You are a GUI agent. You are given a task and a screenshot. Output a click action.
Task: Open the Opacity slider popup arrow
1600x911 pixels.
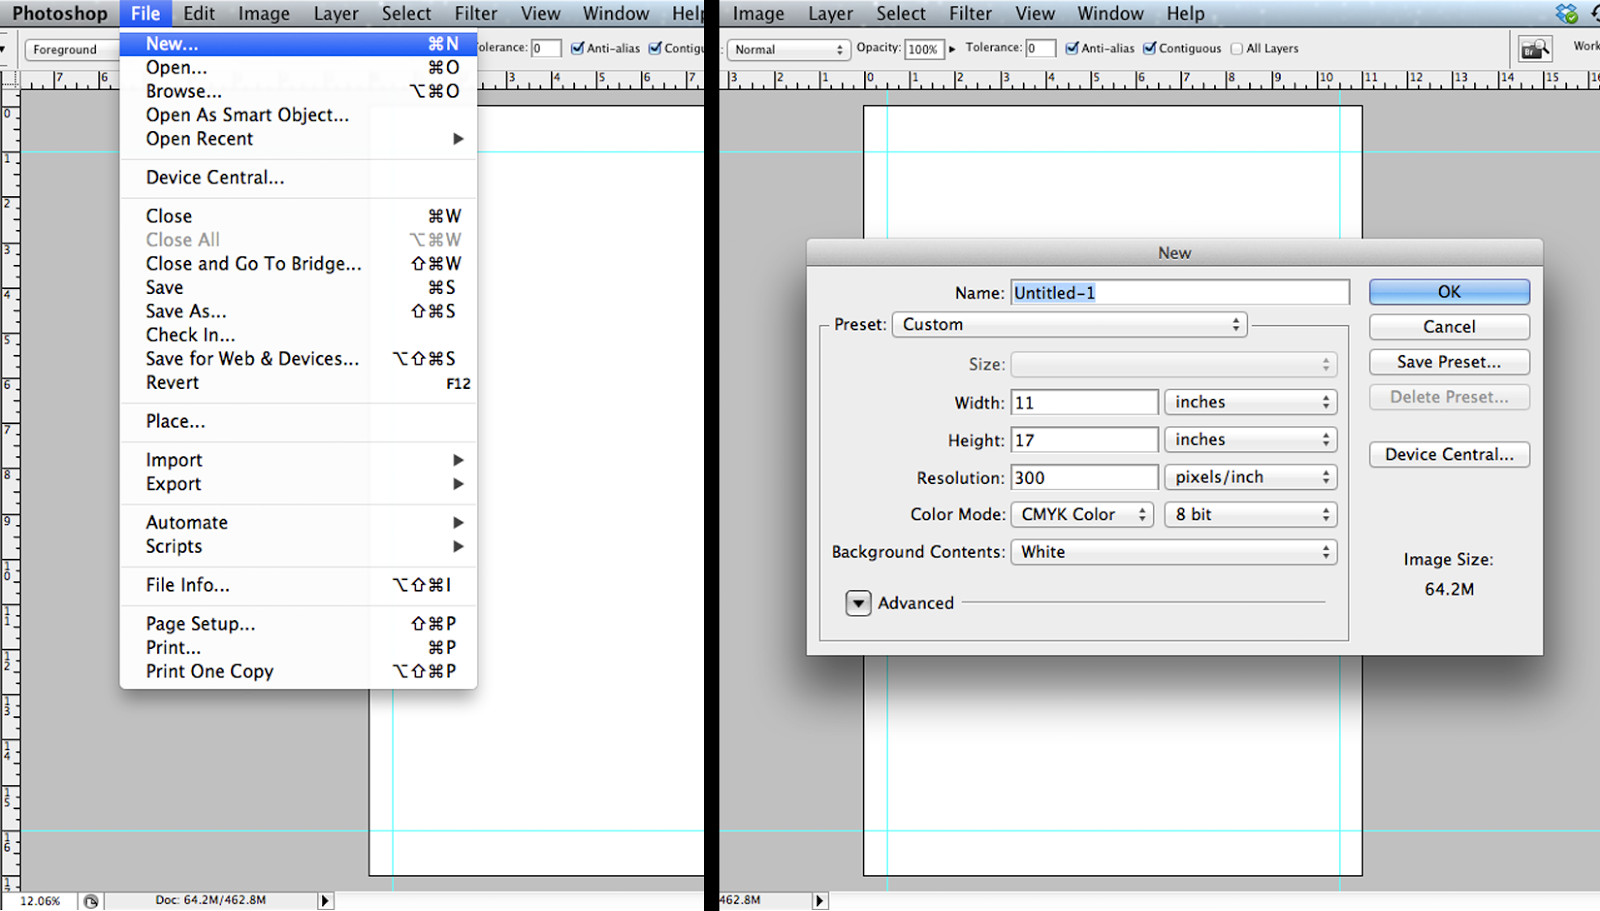[x=952, y=48]
